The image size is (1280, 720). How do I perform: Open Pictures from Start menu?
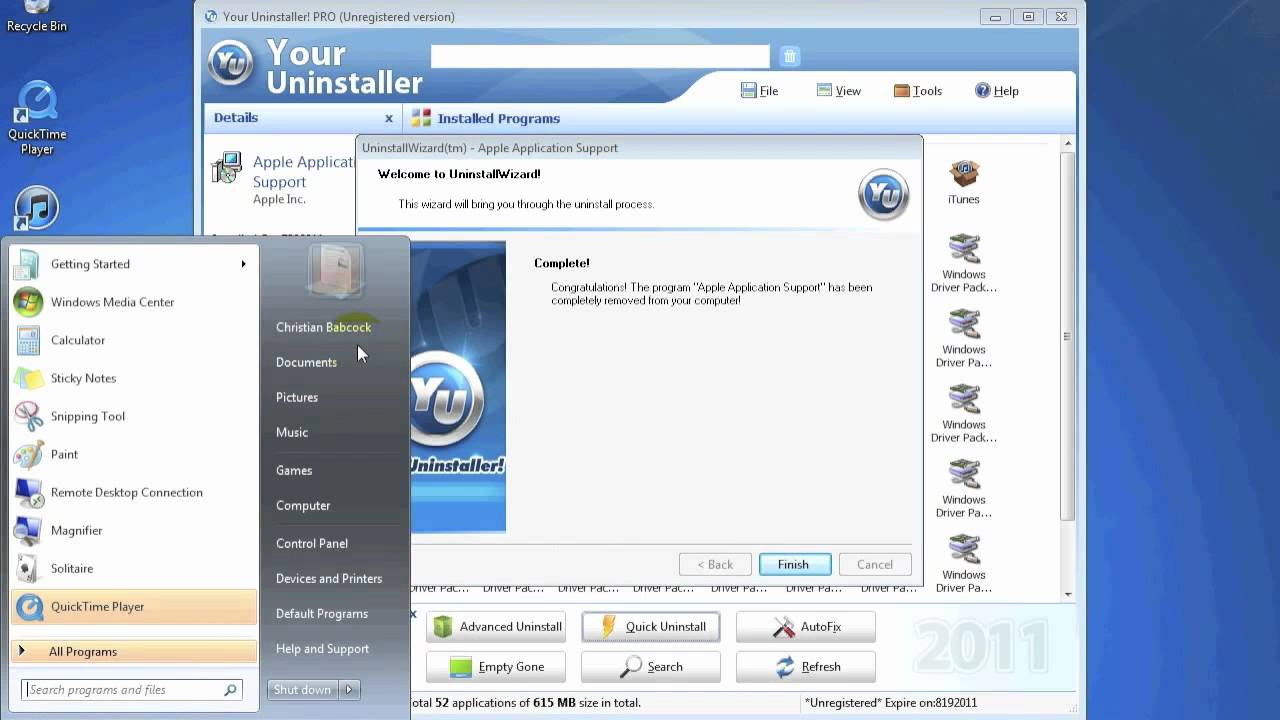tap(297, 397)
